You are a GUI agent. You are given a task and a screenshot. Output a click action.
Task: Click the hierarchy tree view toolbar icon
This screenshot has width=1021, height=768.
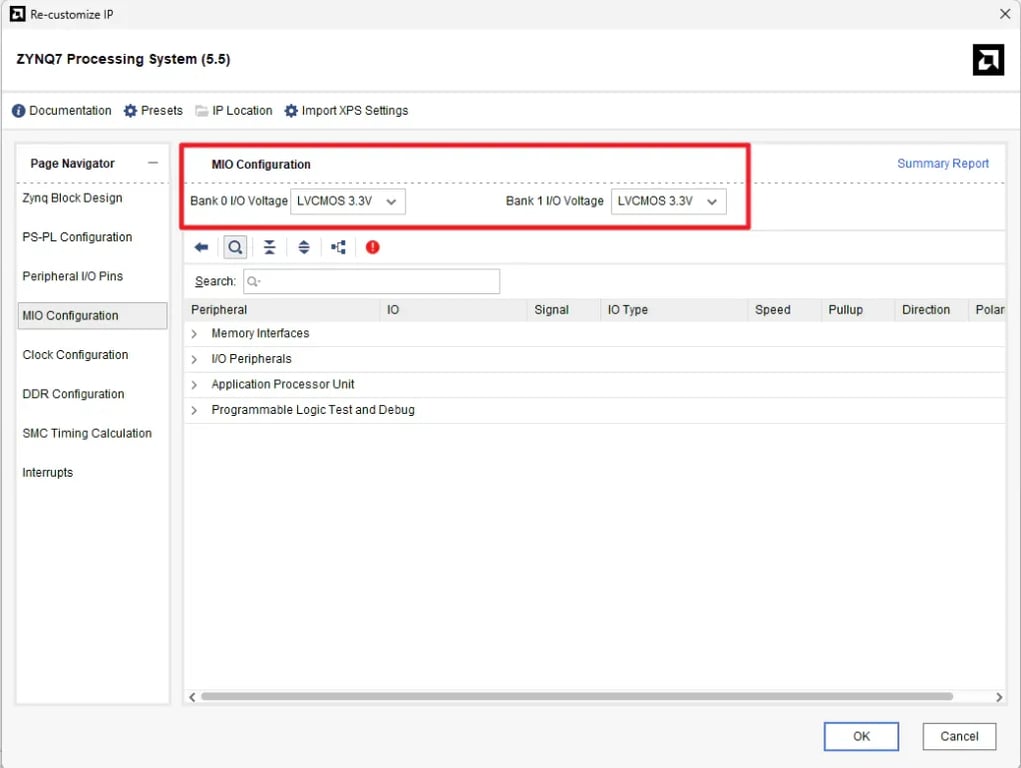click(x=339, y=248)
